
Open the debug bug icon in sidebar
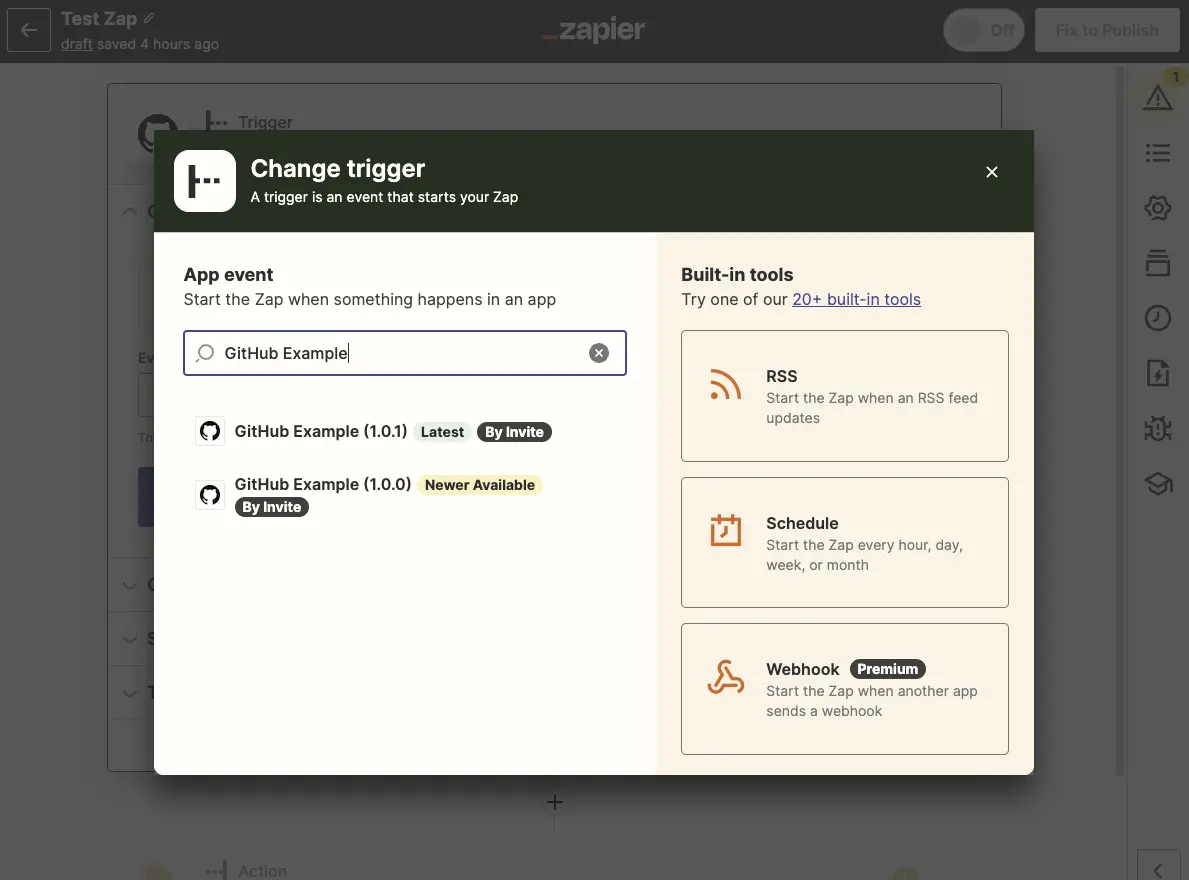(x=1158, y=429)
